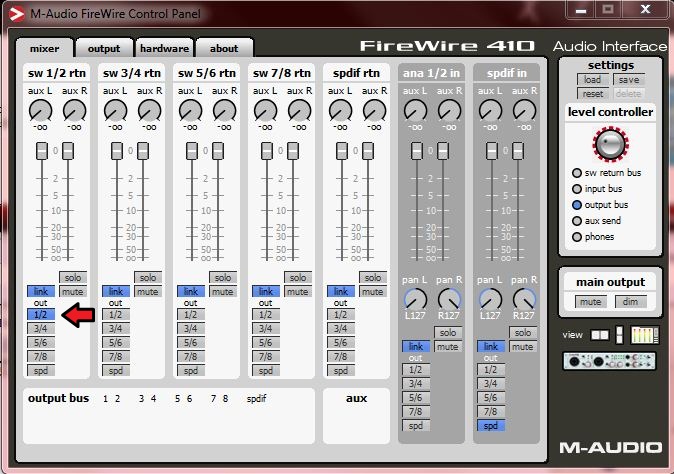The height and width of the screenshot is (474, 674).
Task: Toggle out 1/2 on sw 1/2 rtn
Action: 41,315
